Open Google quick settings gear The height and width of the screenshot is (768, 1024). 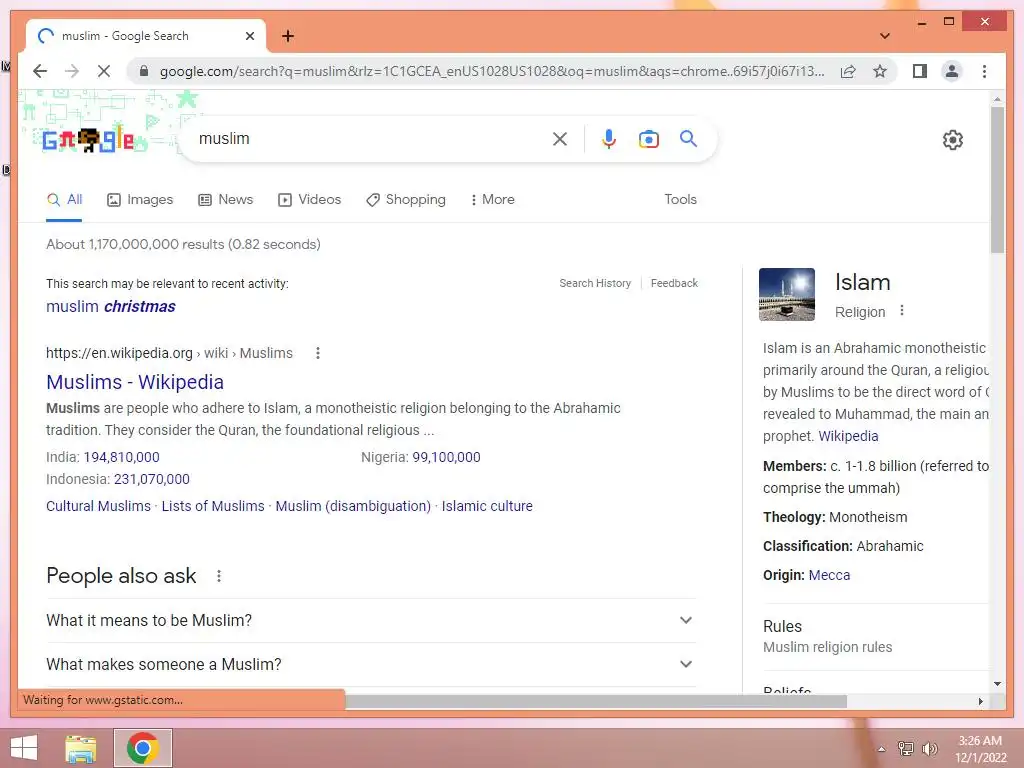click(x=953, y=140)
